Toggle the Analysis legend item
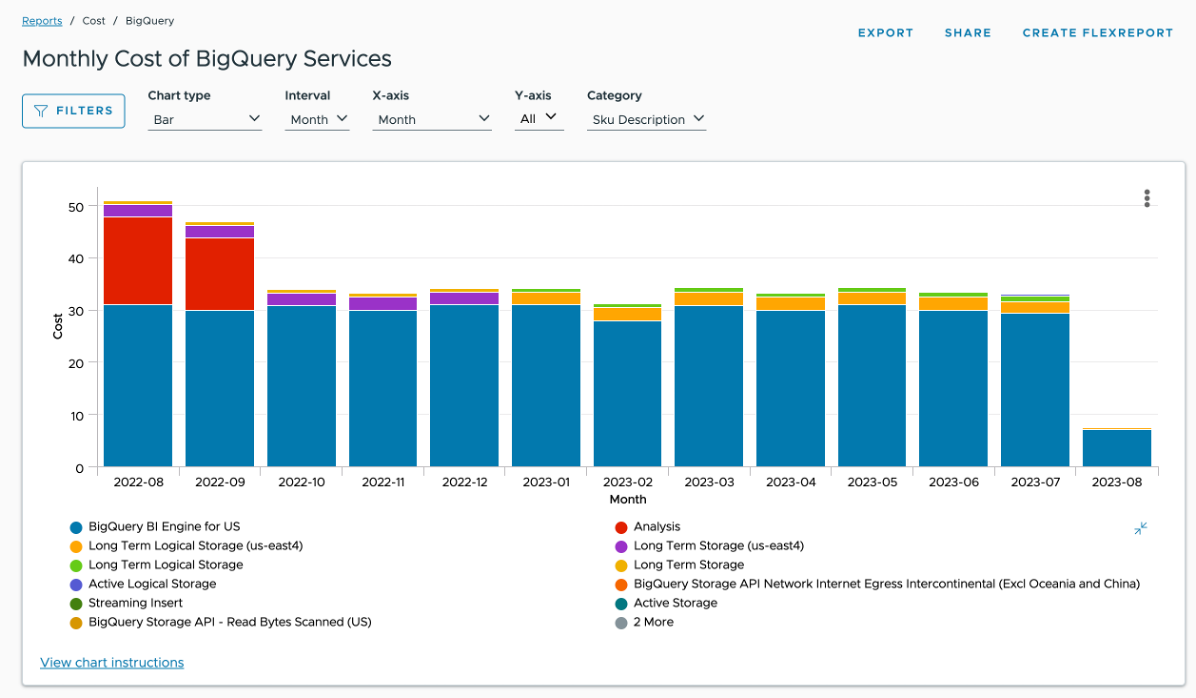 coord(648,526)
